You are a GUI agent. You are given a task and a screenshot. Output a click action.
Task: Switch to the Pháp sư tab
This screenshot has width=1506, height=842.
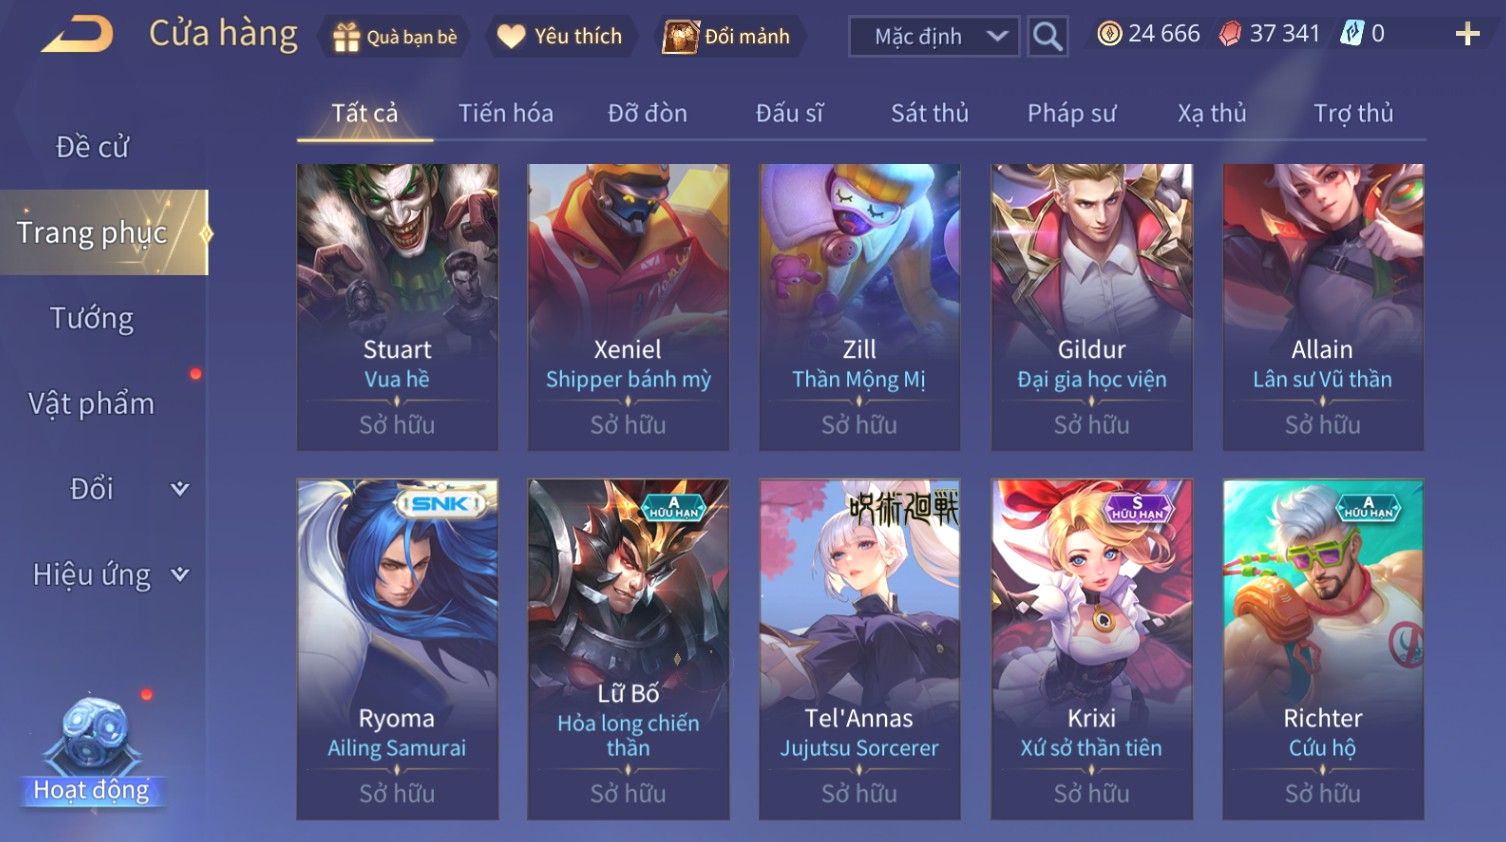pos(1071,113)
